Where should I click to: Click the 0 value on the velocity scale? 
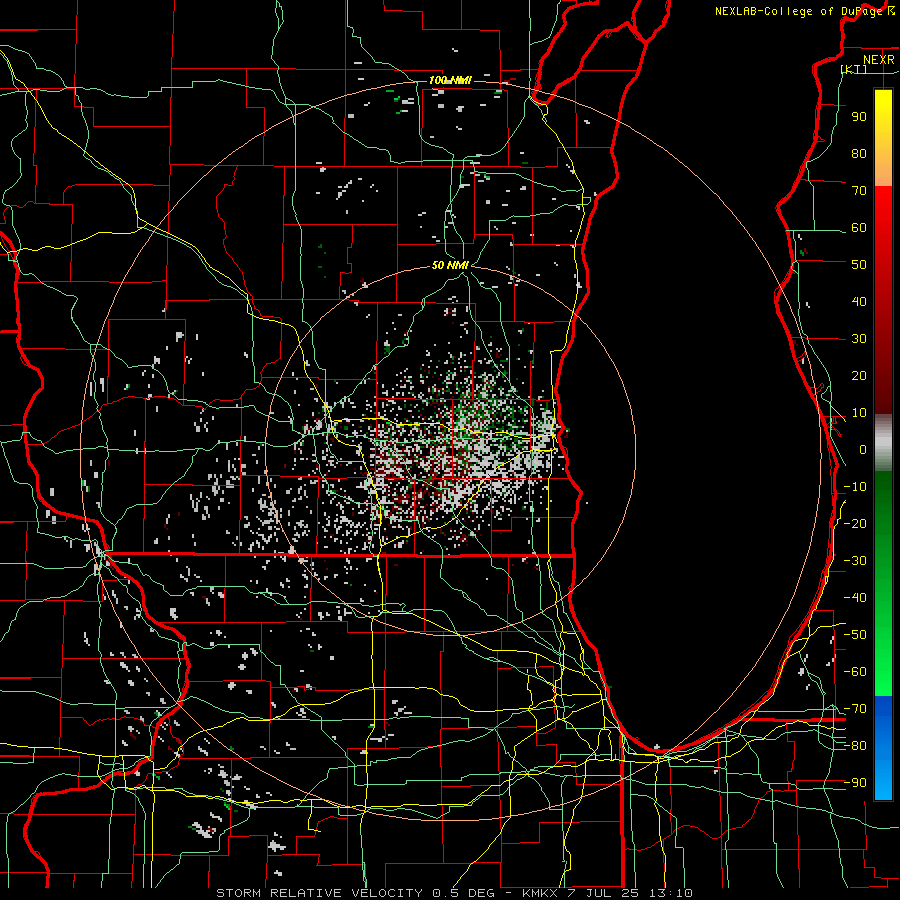pyautogui.click(x=863, y=449)
